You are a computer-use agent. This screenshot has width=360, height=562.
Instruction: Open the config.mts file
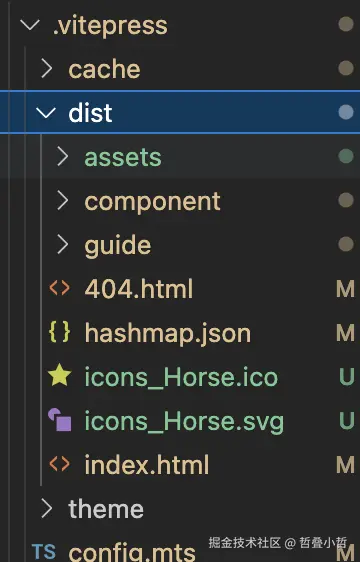click(132, 553)
